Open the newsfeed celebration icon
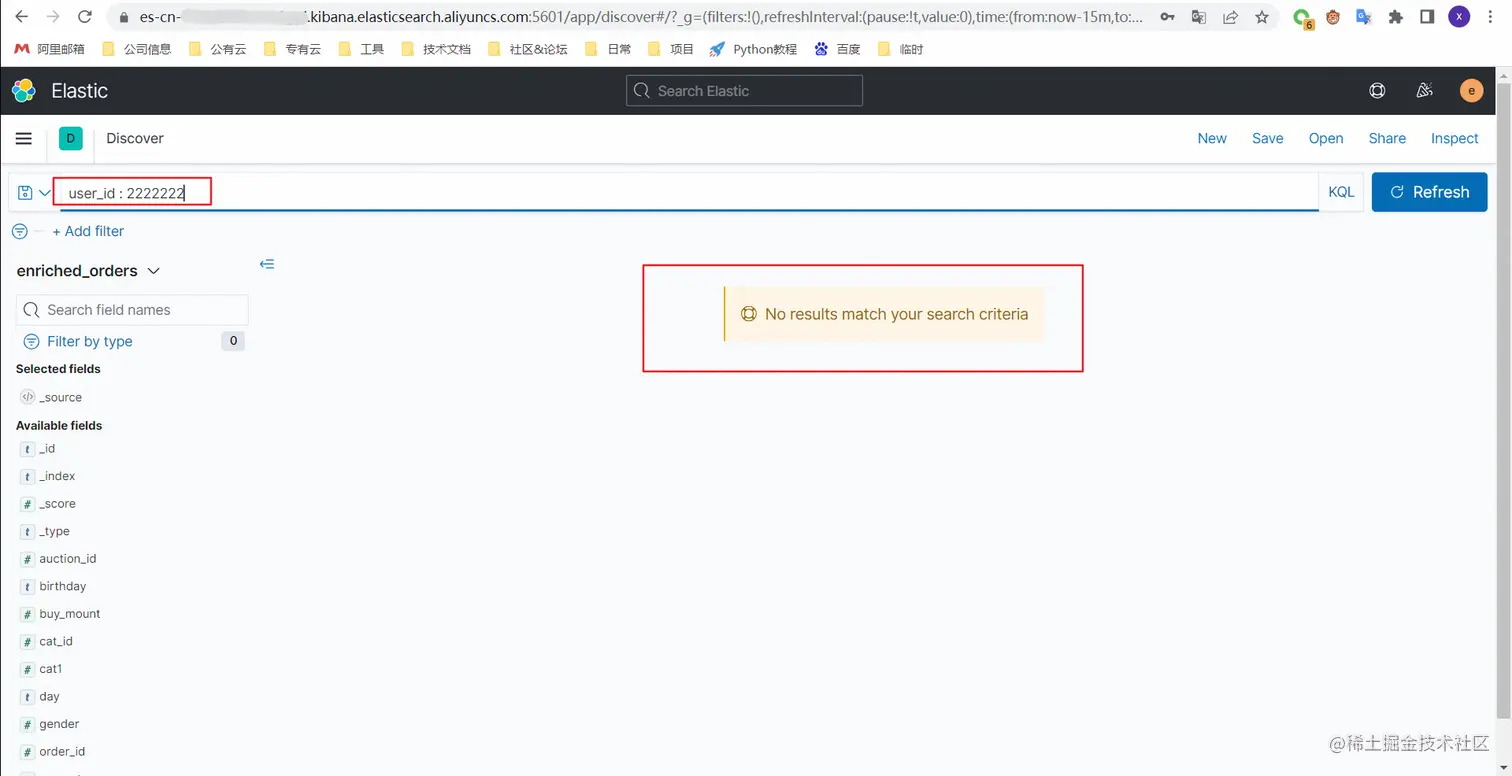Screen dimensions: 1512x776 click(x=1424, y=91)
